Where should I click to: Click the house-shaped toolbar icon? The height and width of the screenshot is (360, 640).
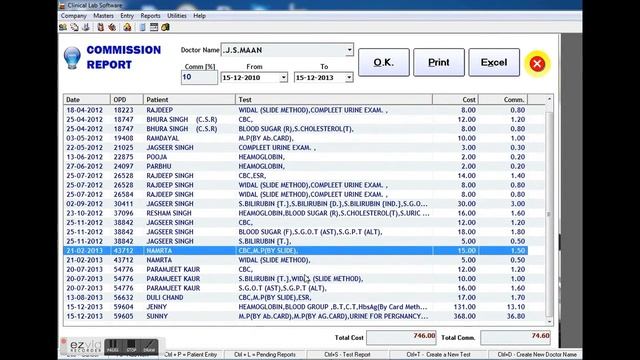[127, 27]
